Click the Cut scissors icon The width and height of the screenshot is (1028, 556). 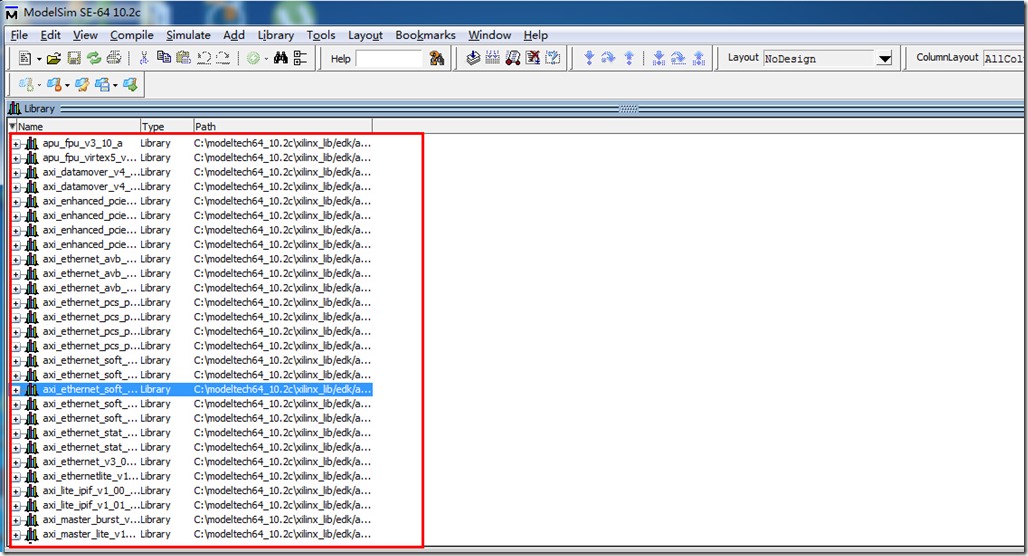(x=144, y=58)
